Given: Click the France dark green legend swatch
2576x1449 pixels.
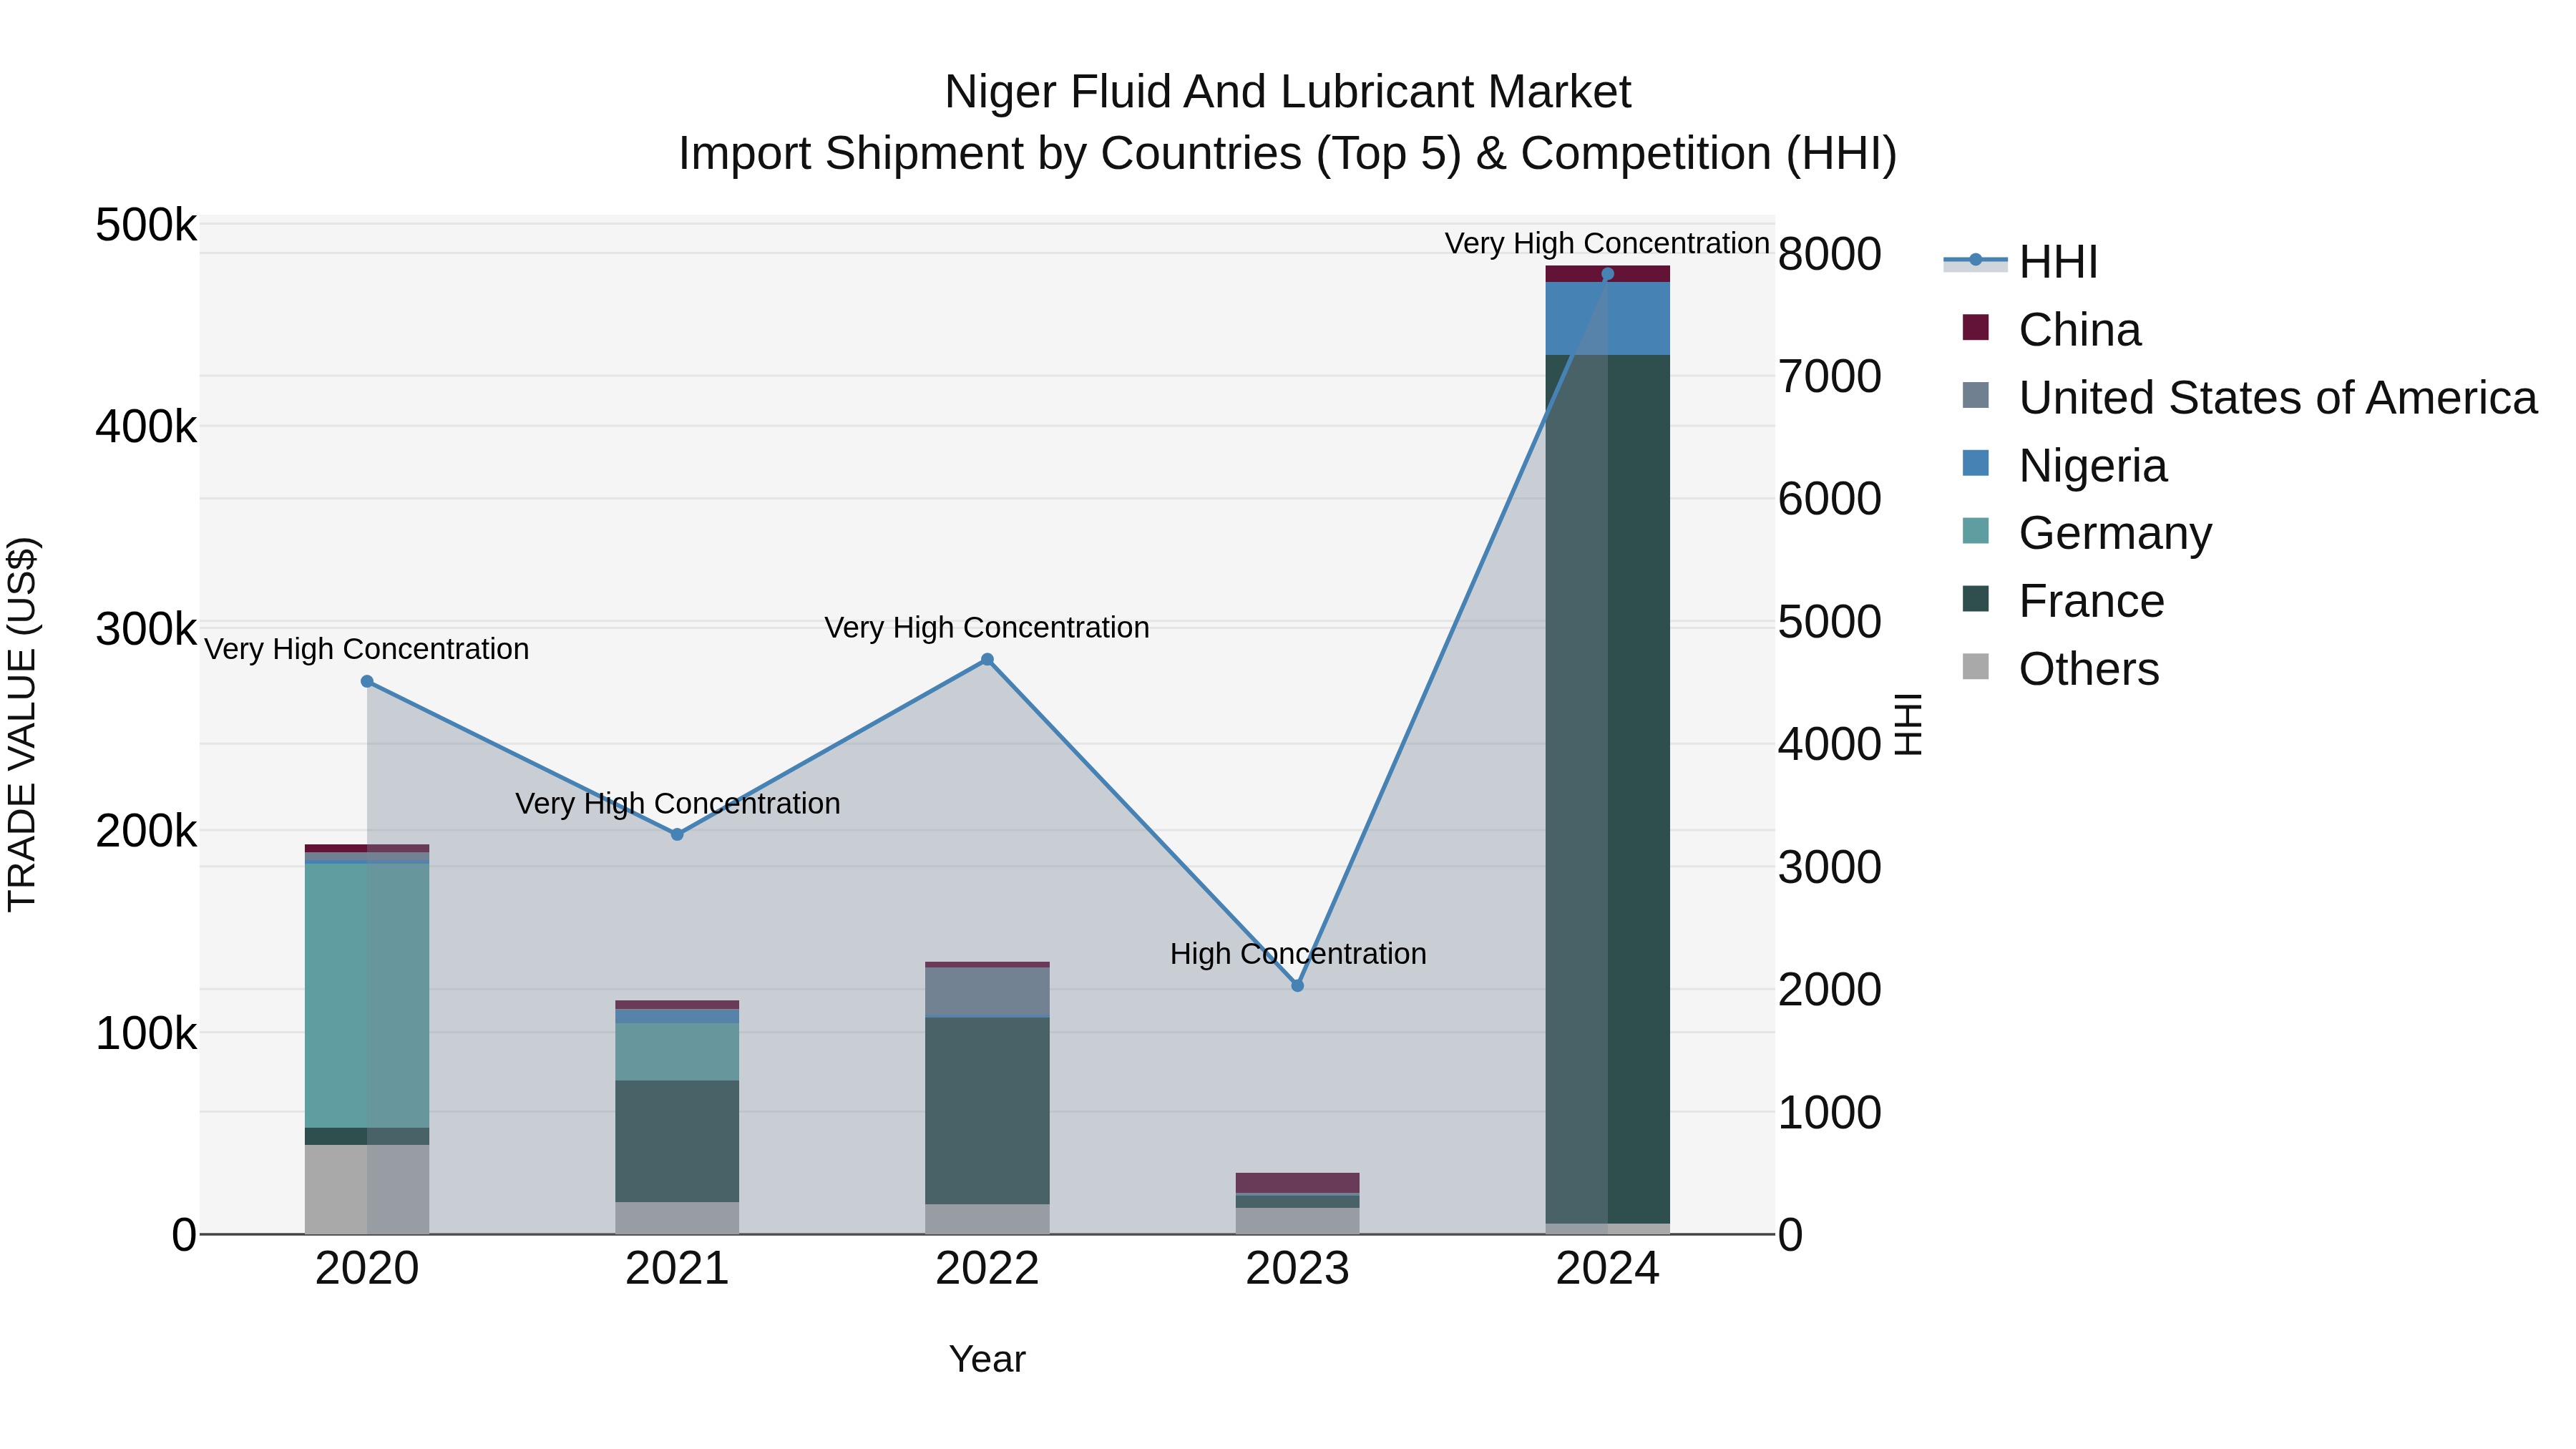Looking at the screenshot, I should [x=1976, y=598].
